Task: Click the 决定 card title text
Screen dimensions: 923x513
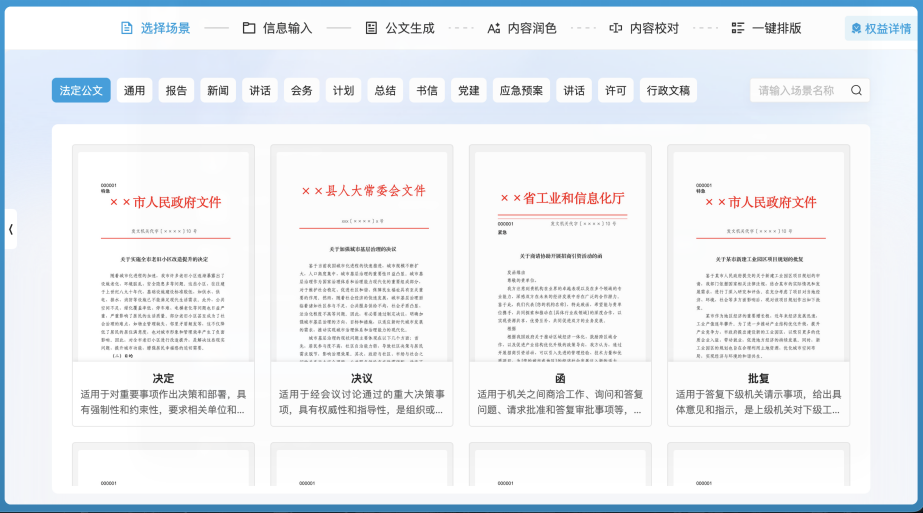Action: pos(163,378)
